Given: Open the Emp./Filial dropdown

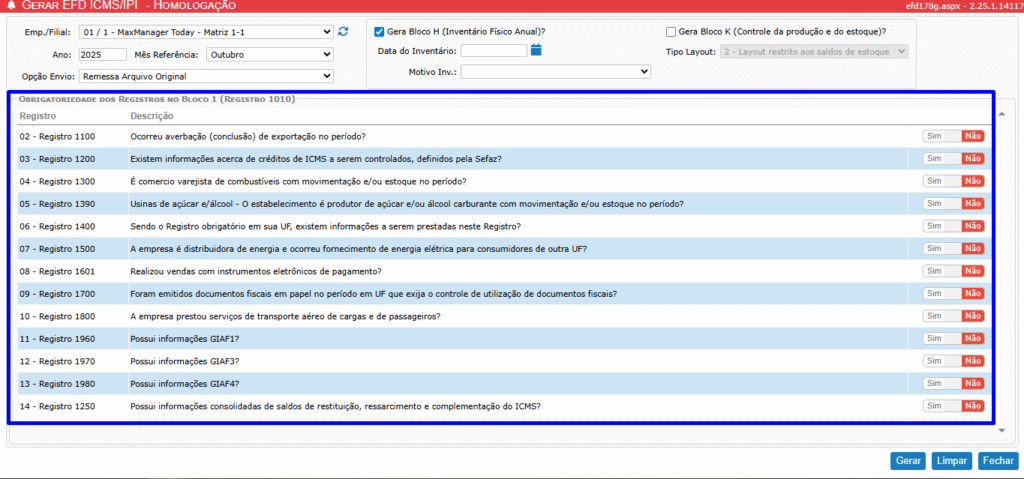Looking at the screenshot, I should 208,32.
